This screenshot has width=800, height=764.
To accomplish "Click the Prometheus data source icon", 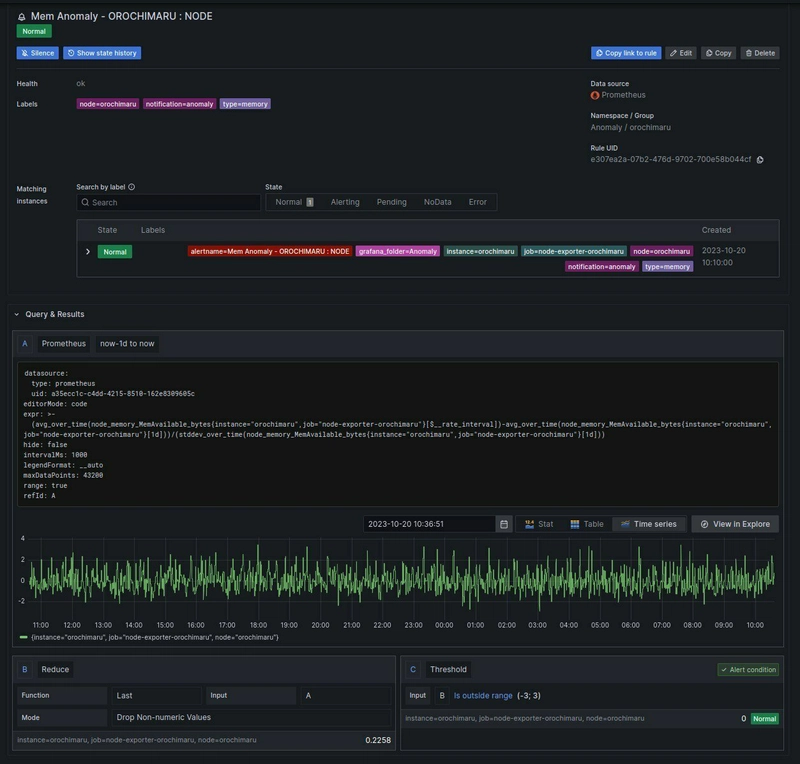I will [x=595, y=95].
